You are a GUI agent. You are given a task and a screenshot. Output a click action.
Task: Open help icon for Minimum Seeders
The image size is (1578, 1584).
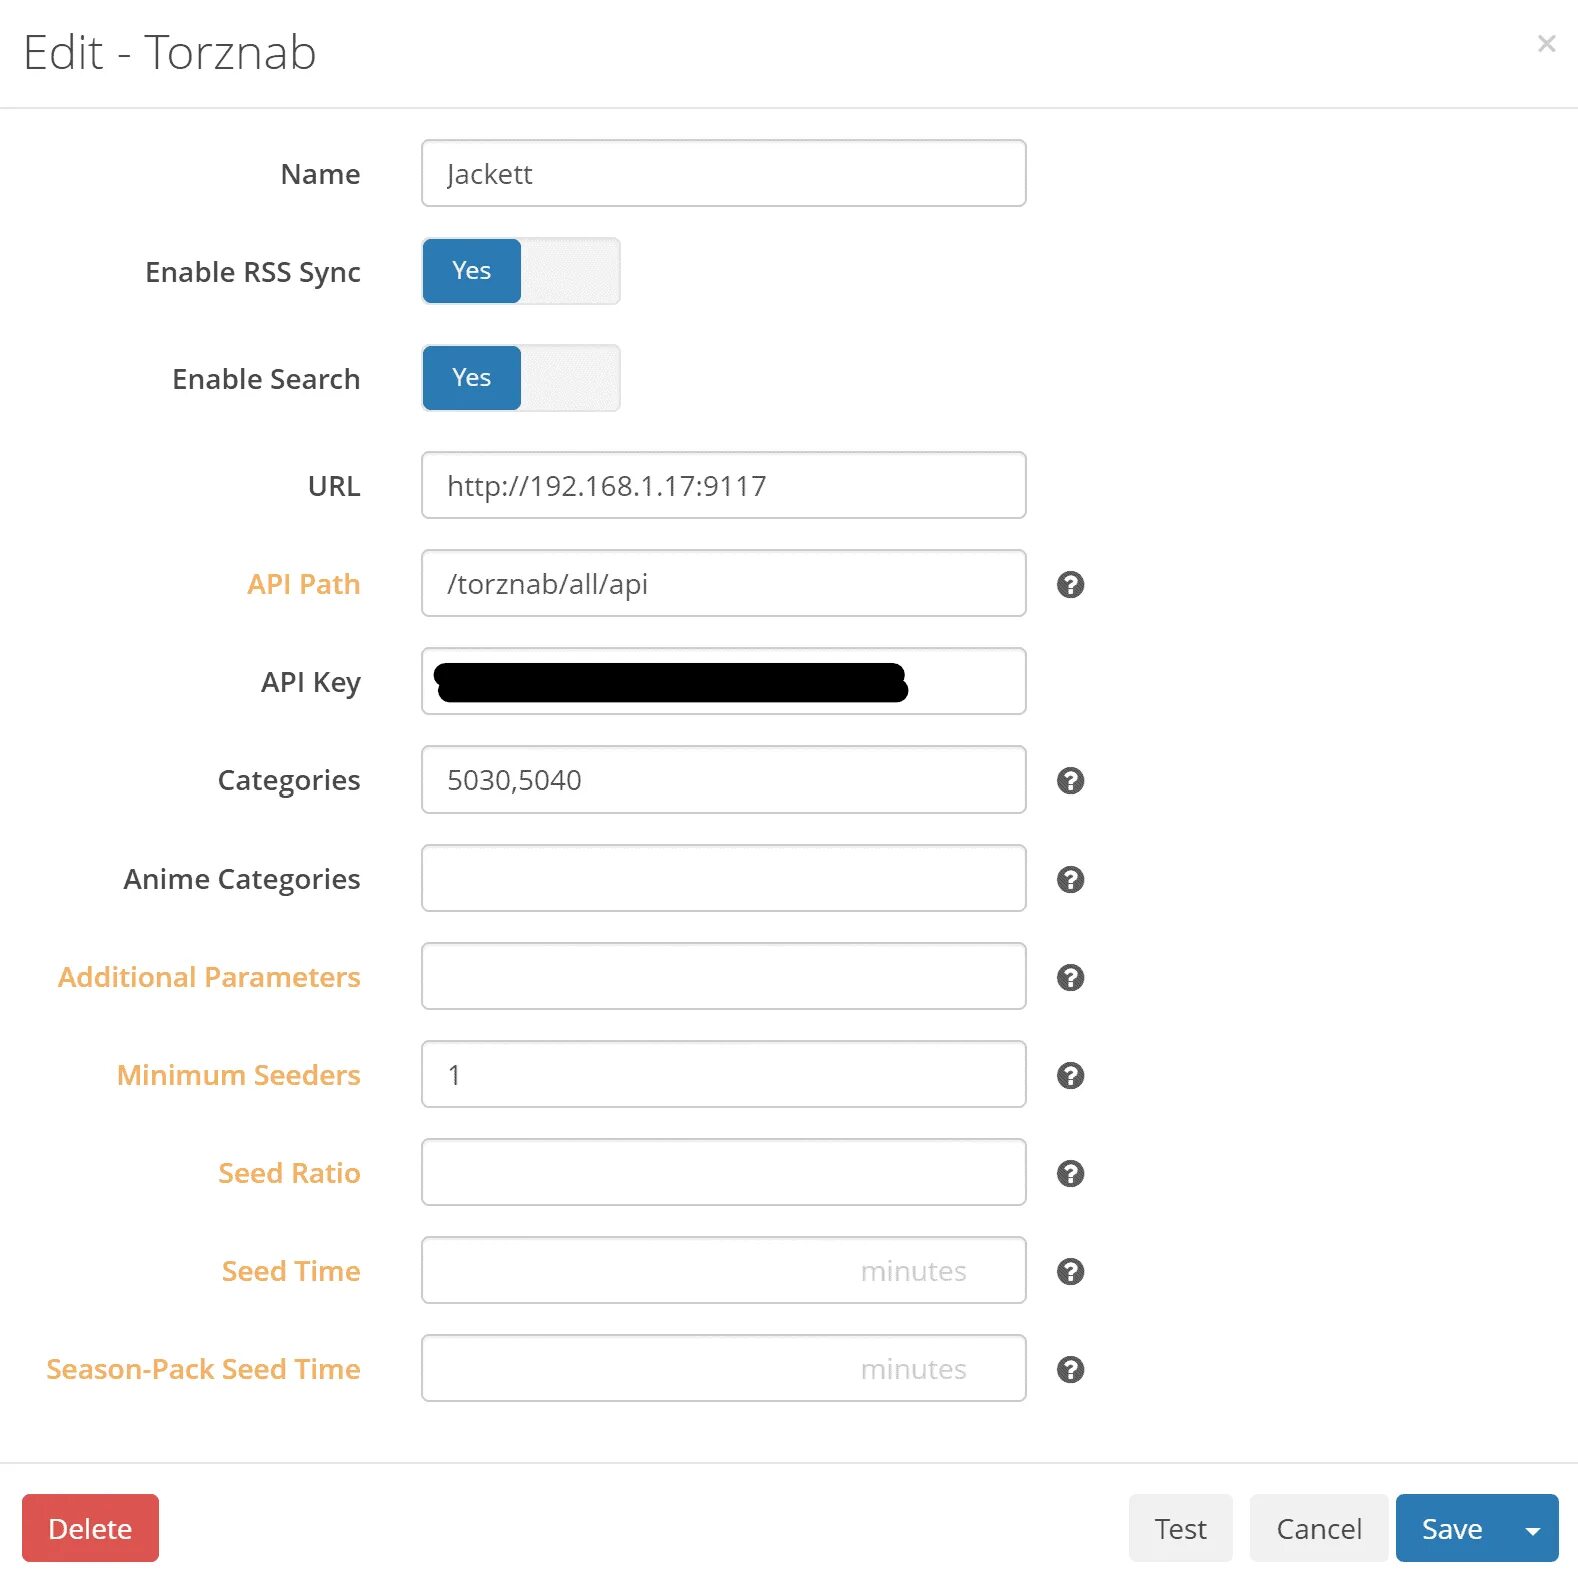(x=1070, y=1075)
